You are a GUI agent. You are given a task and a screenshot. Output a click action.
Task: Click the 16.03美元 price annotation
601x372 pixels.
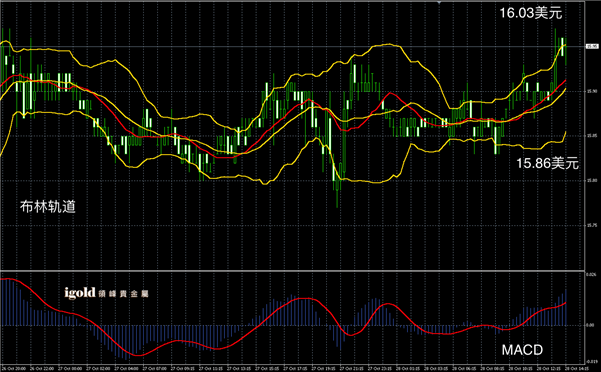(x=531, y=13)
